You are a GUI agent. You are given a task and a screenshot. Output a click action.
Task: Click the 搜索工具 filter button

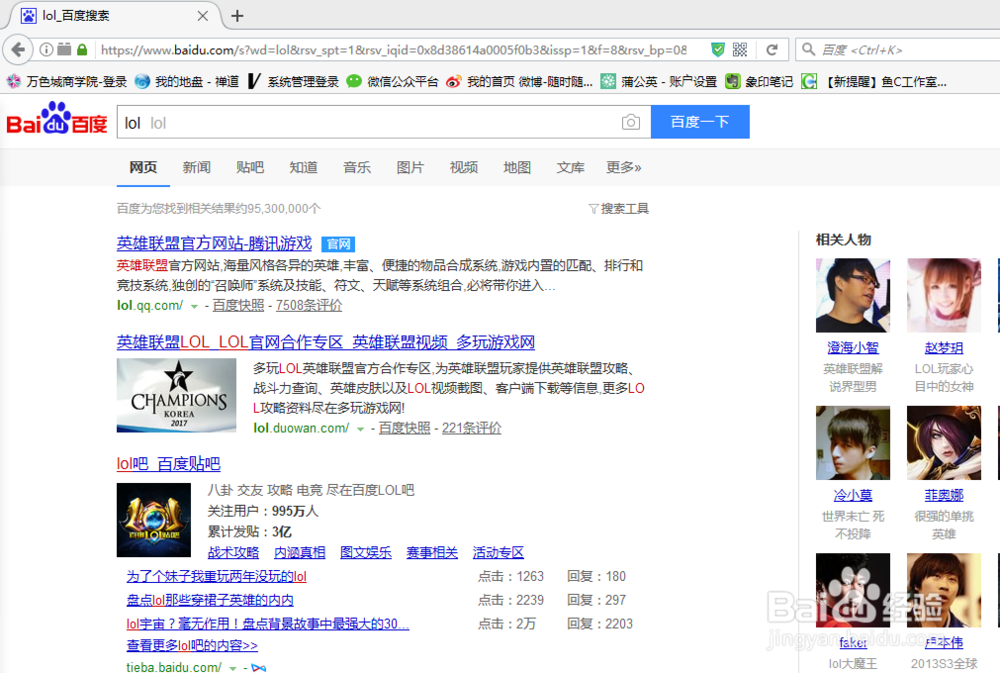[x=619, y=209]
